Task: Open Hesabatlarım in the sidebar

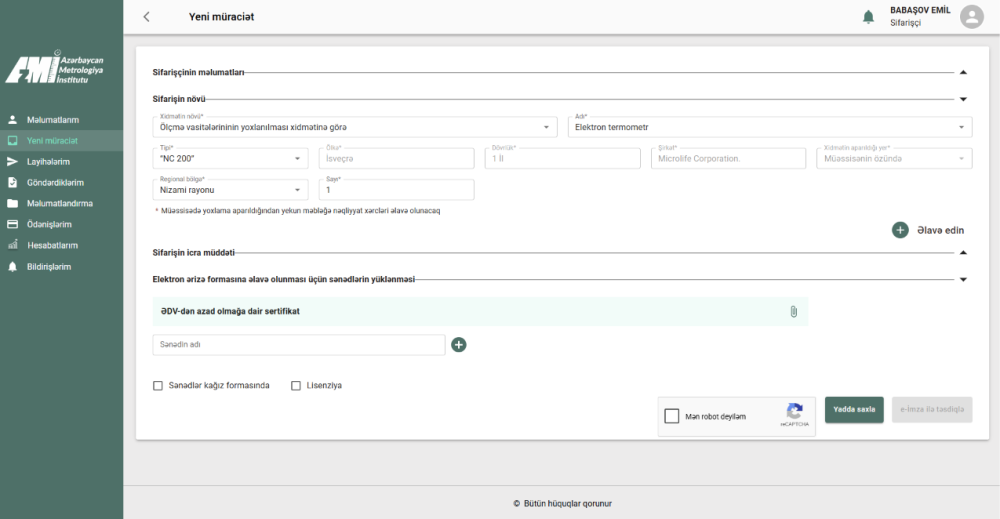Action: 52,245
